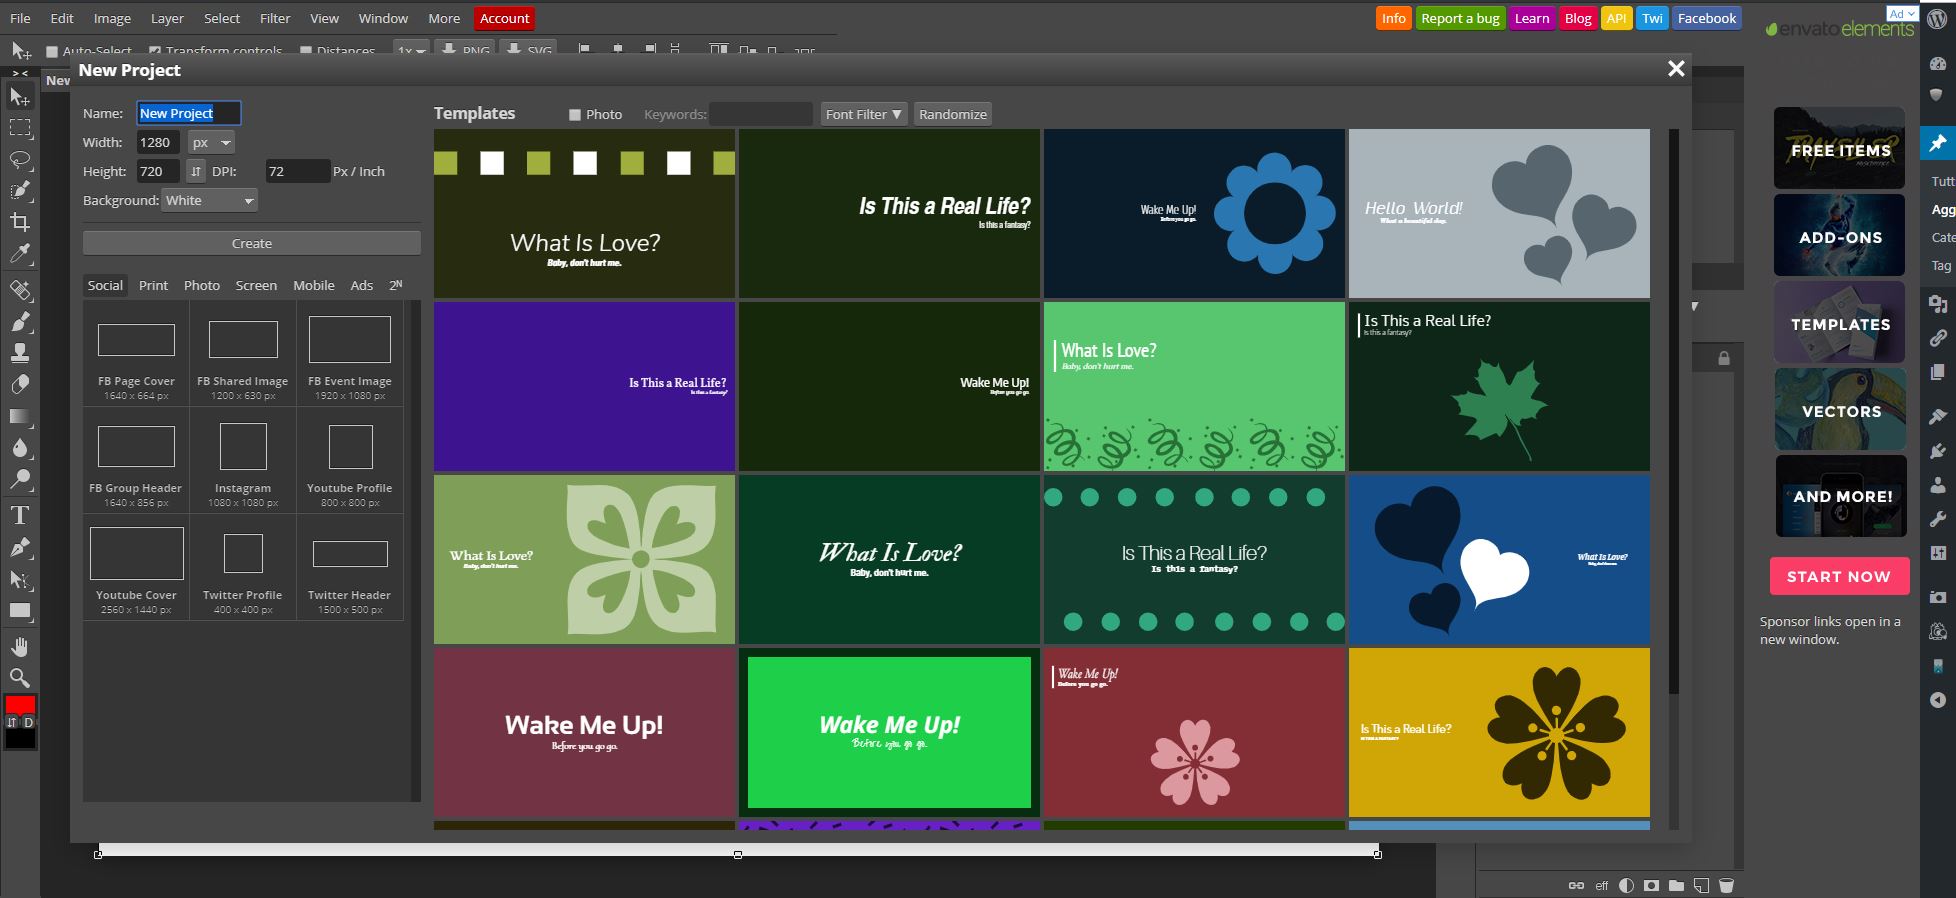Select the Hand tool
This screenshot has width=1956, height=898.
tap(20, 646)
